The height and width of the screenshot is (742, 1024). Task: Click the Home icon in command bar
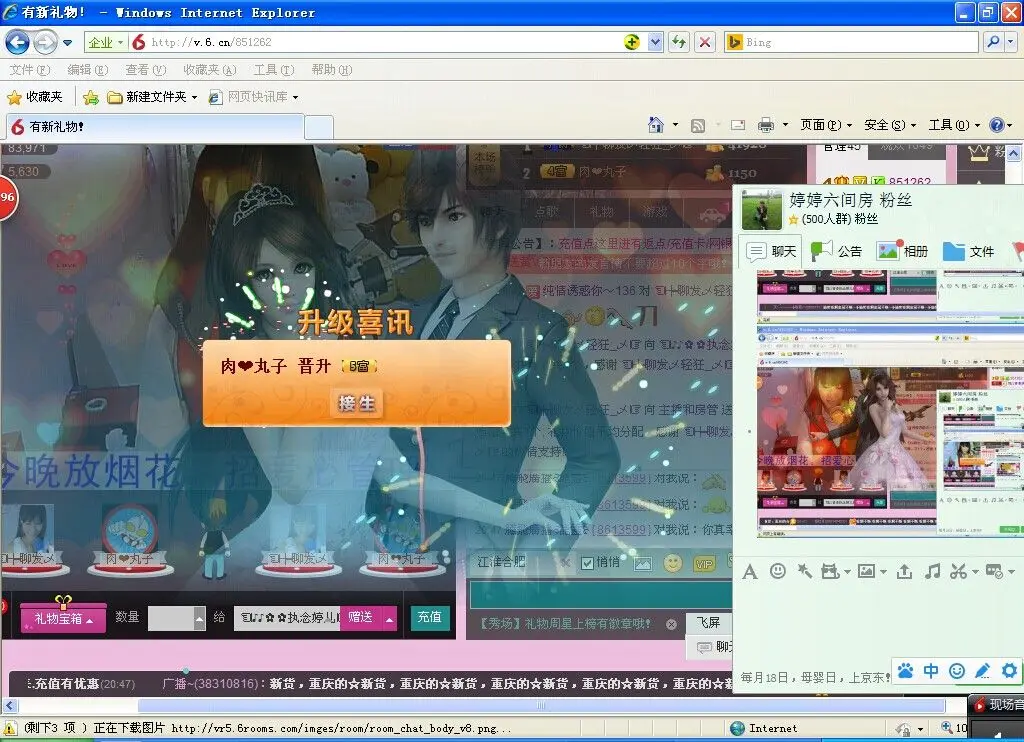click(x=656, y=124)
